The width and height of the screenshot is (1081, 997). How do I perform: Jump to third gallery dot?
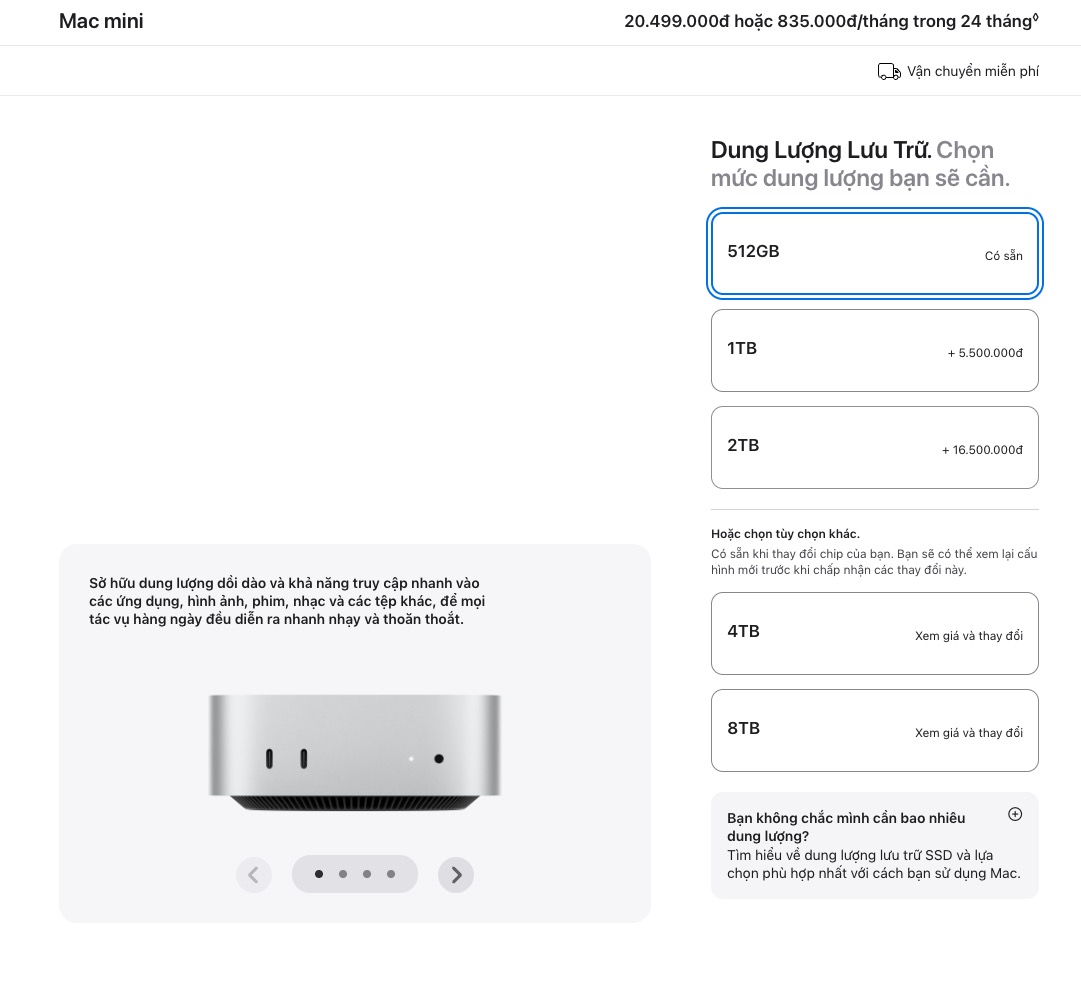(367, 874)
